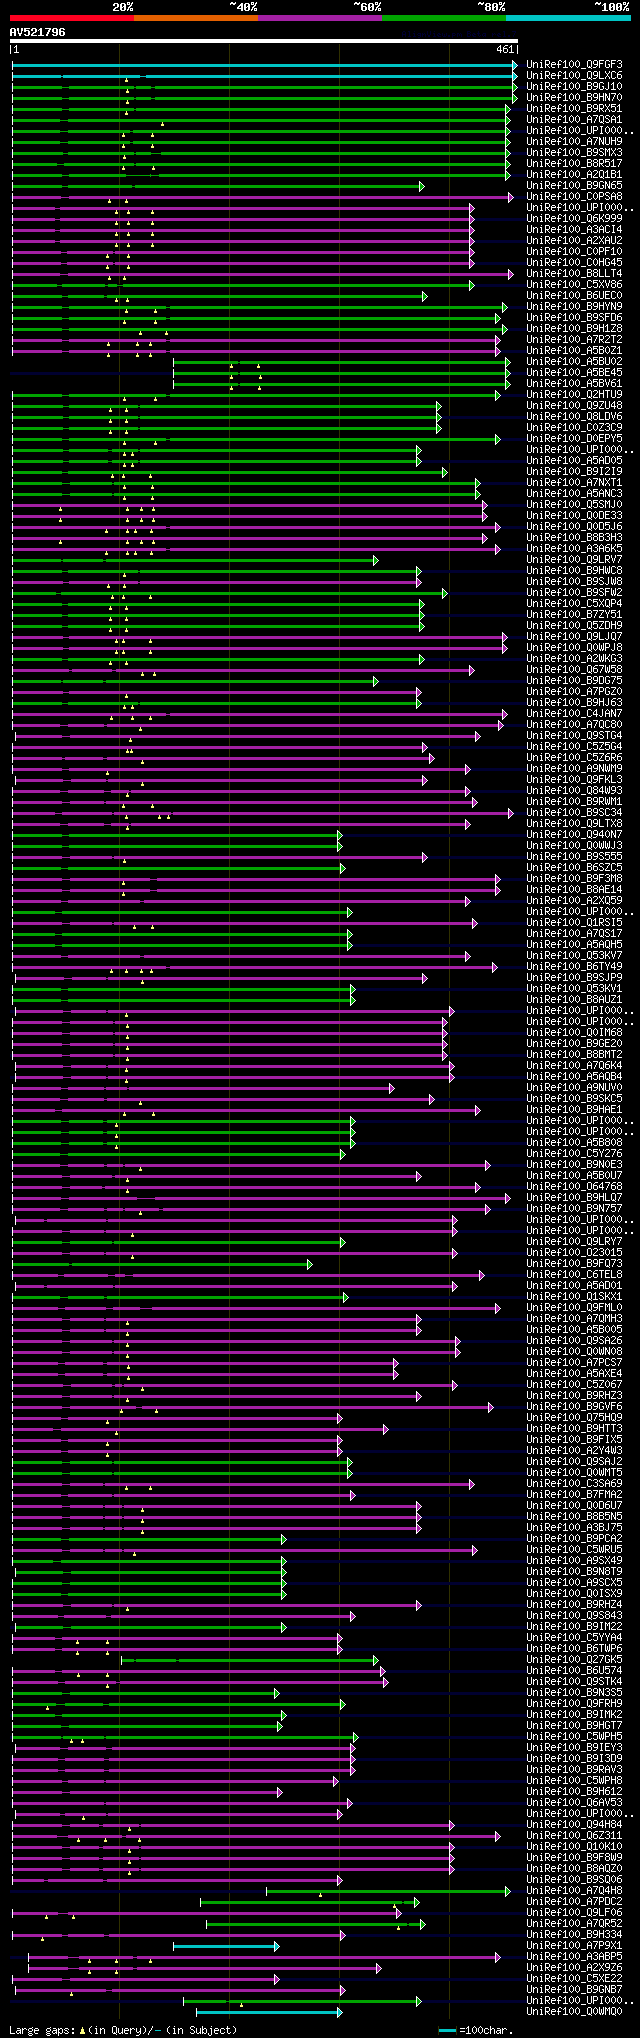Open the UniRef100_A7NUH9 entry

[574, 142]
